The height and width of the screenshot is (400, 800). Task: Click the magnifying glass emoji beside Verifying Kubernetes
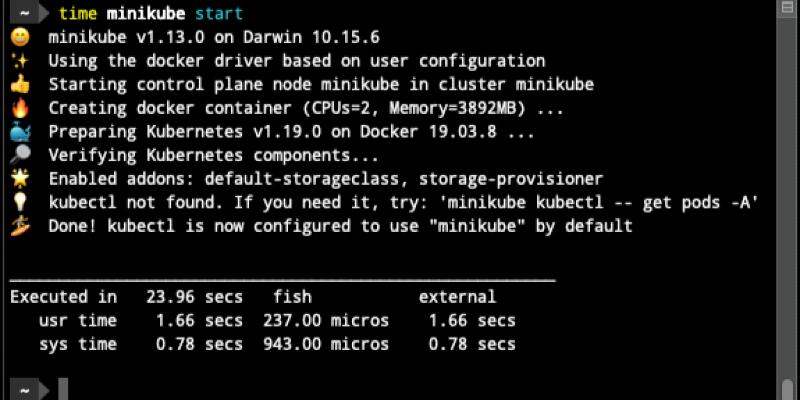tap(20, 155)
